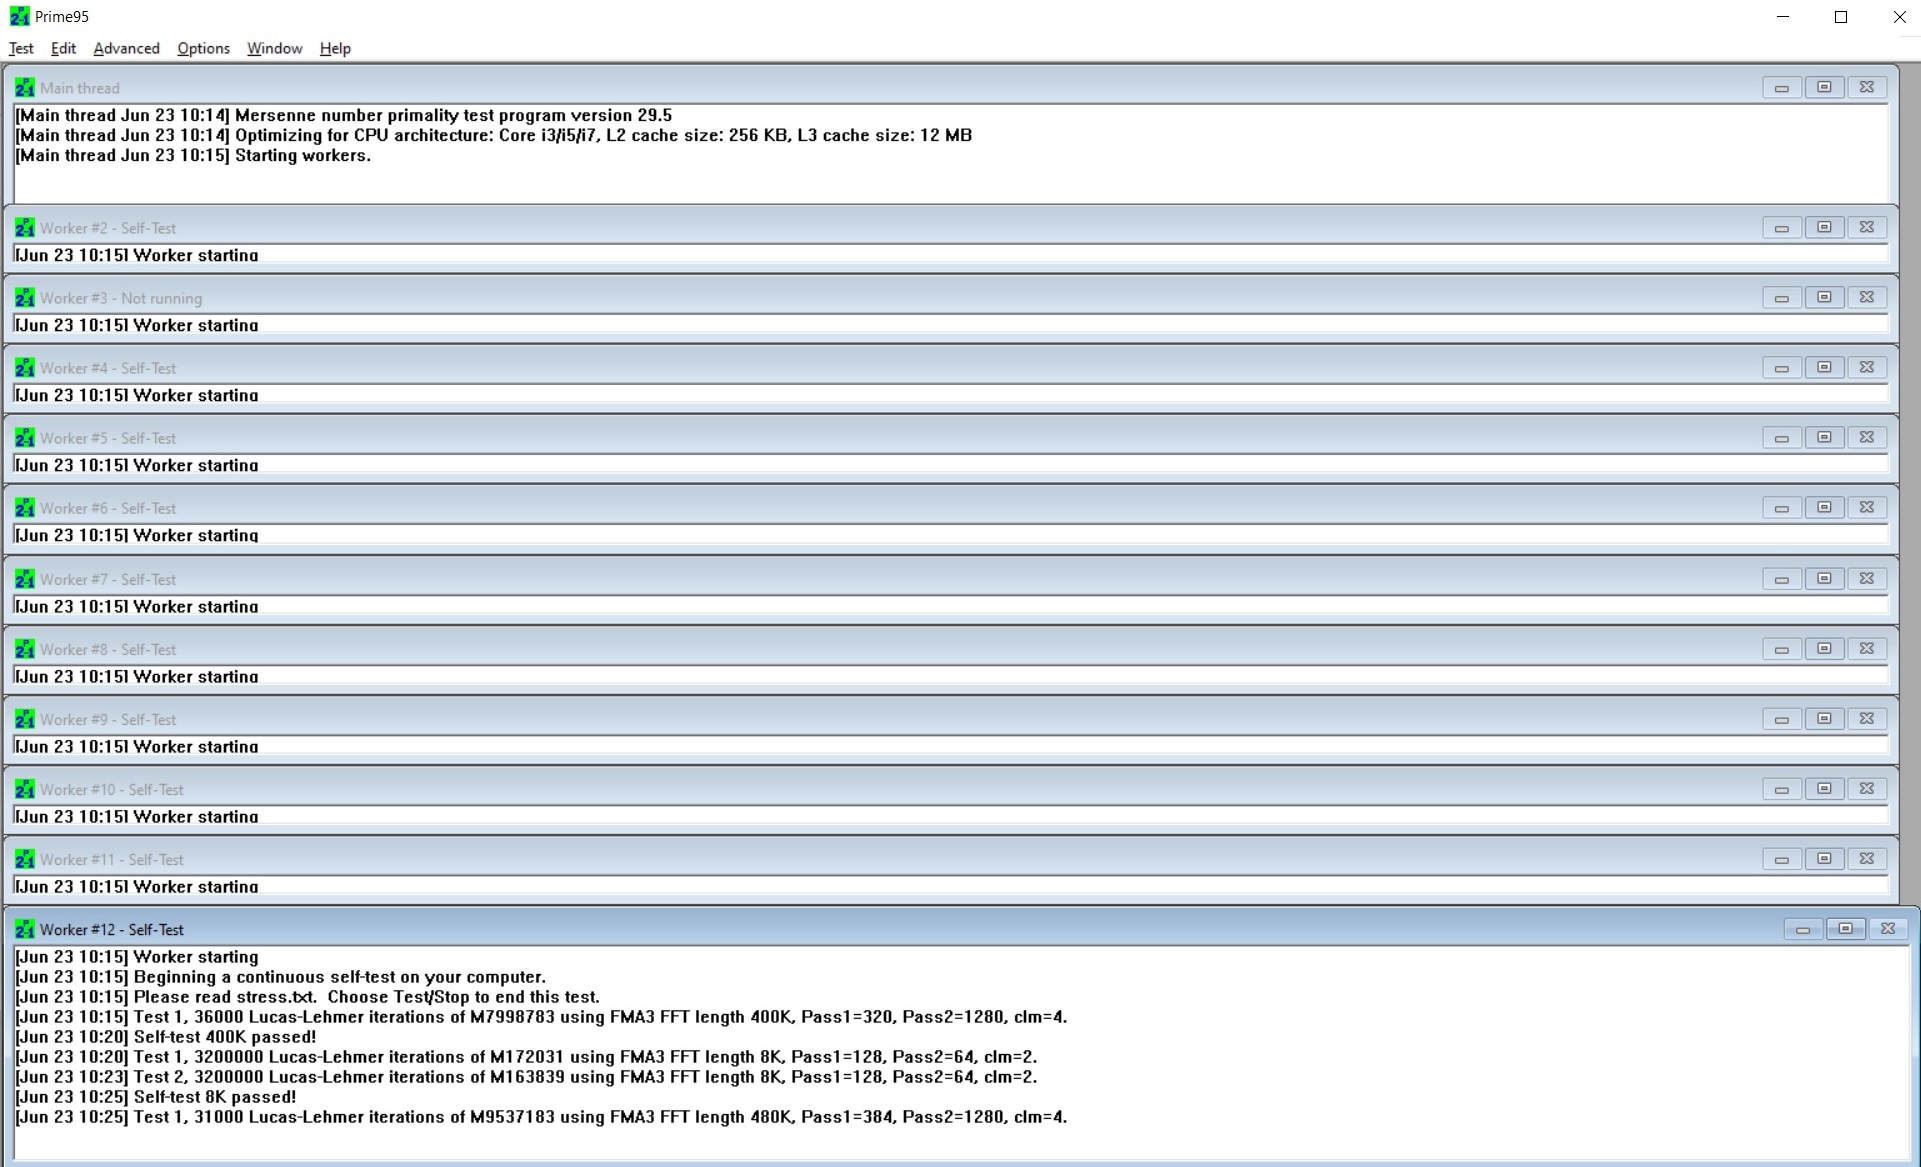Open the Window menu
Viewport: 1921px width, 1167px height.
[274, 48]
